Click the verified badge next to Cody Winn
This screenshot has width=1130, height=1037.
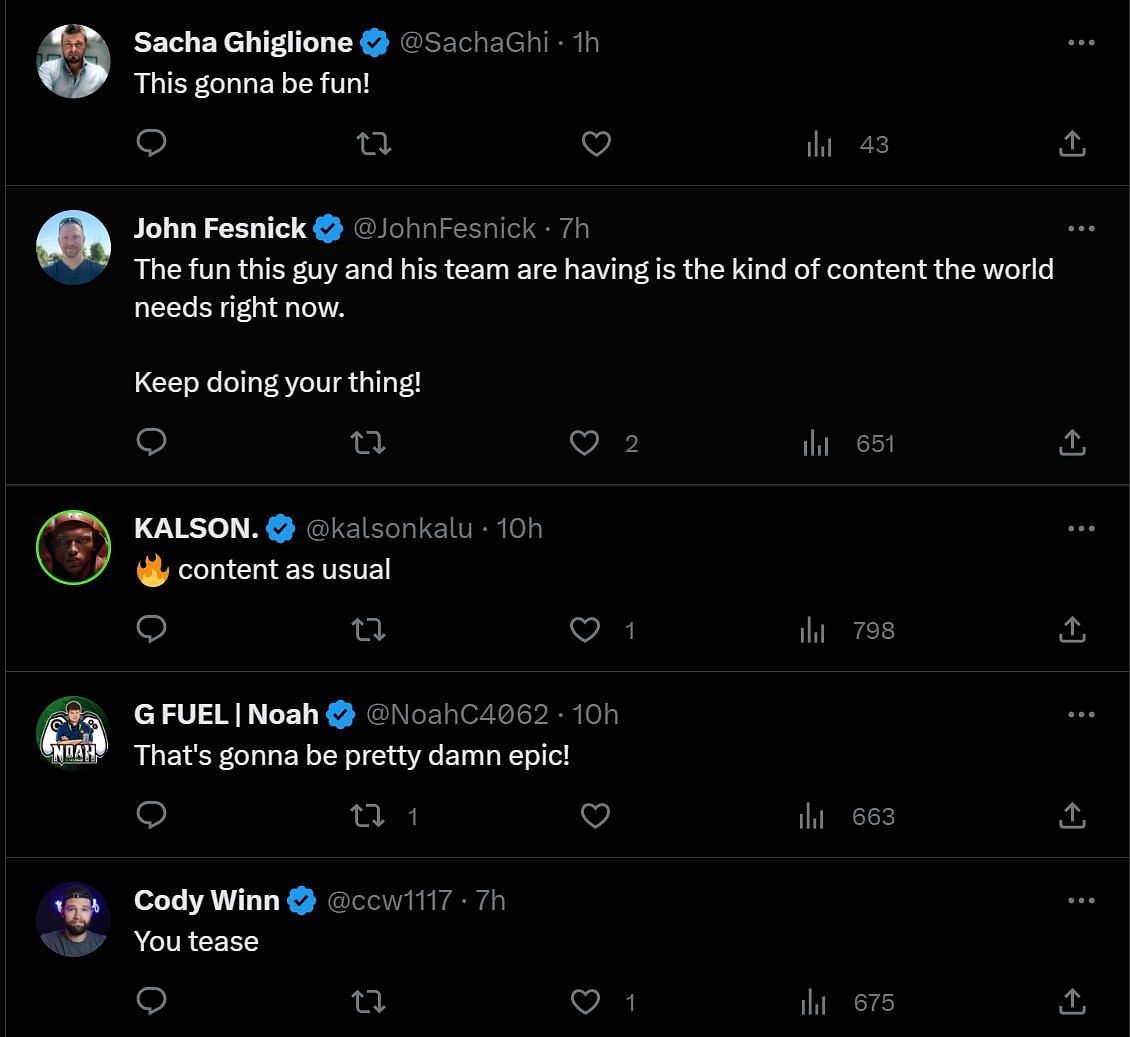(x=298, y=900)
